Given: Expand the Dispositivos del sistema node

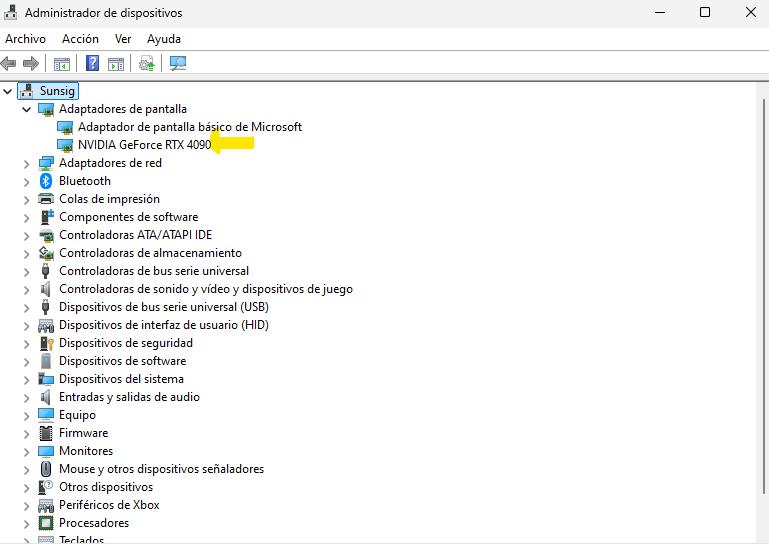Looking at the screenshot, I should pyautogui.click(x=26, y=380).
